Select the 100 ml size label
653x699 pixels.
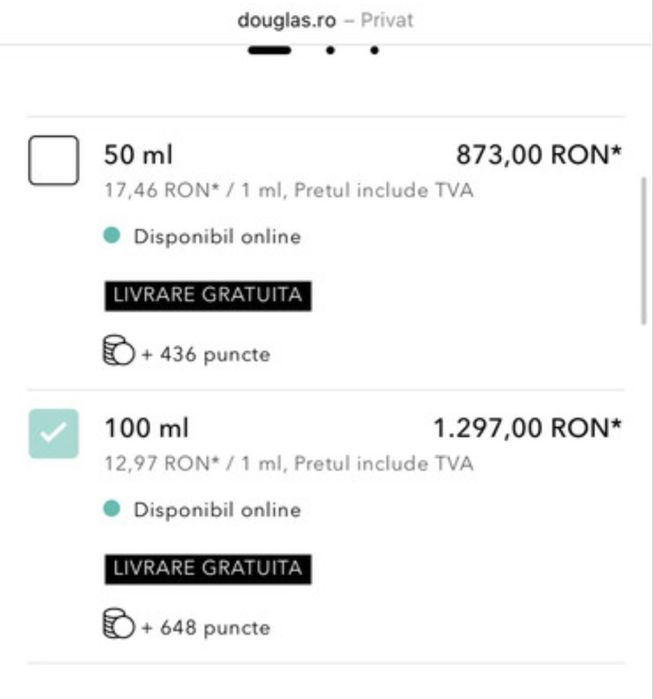click(x=147, y=428)
